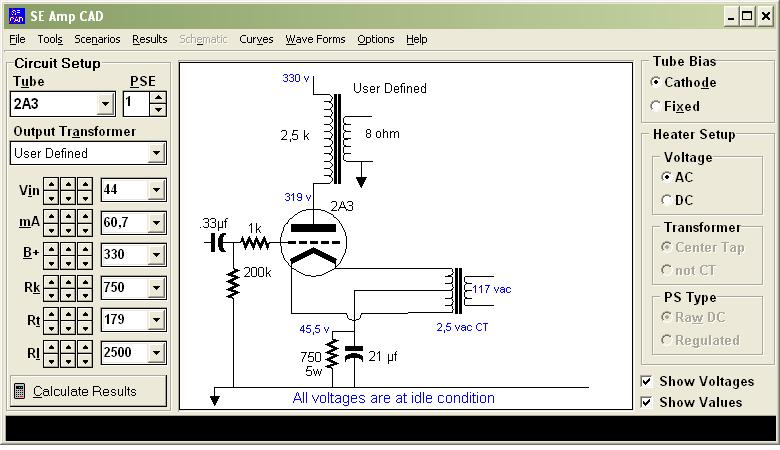Click the first up arrow for Rk

pos(52,282)
